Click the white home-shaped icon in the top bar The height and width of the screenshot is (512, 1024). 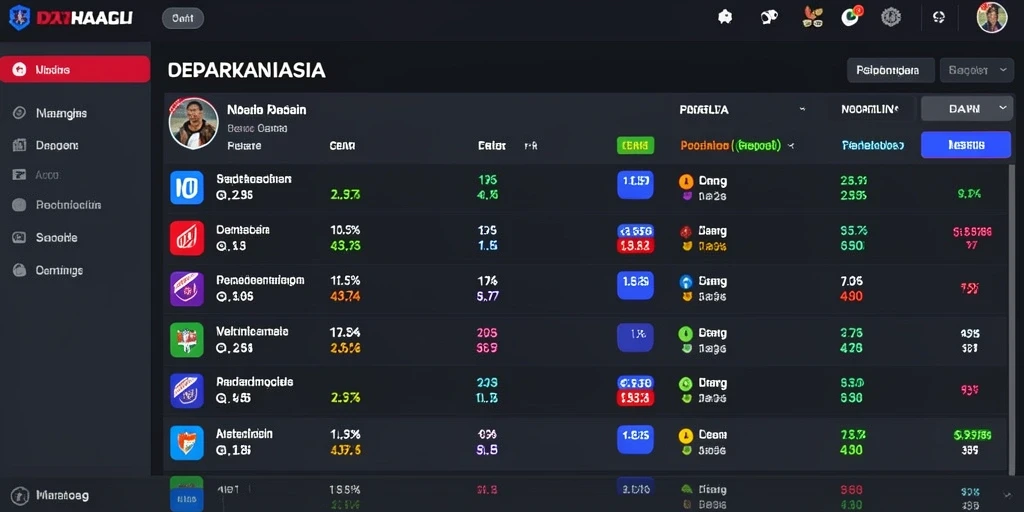click(724, 18)
